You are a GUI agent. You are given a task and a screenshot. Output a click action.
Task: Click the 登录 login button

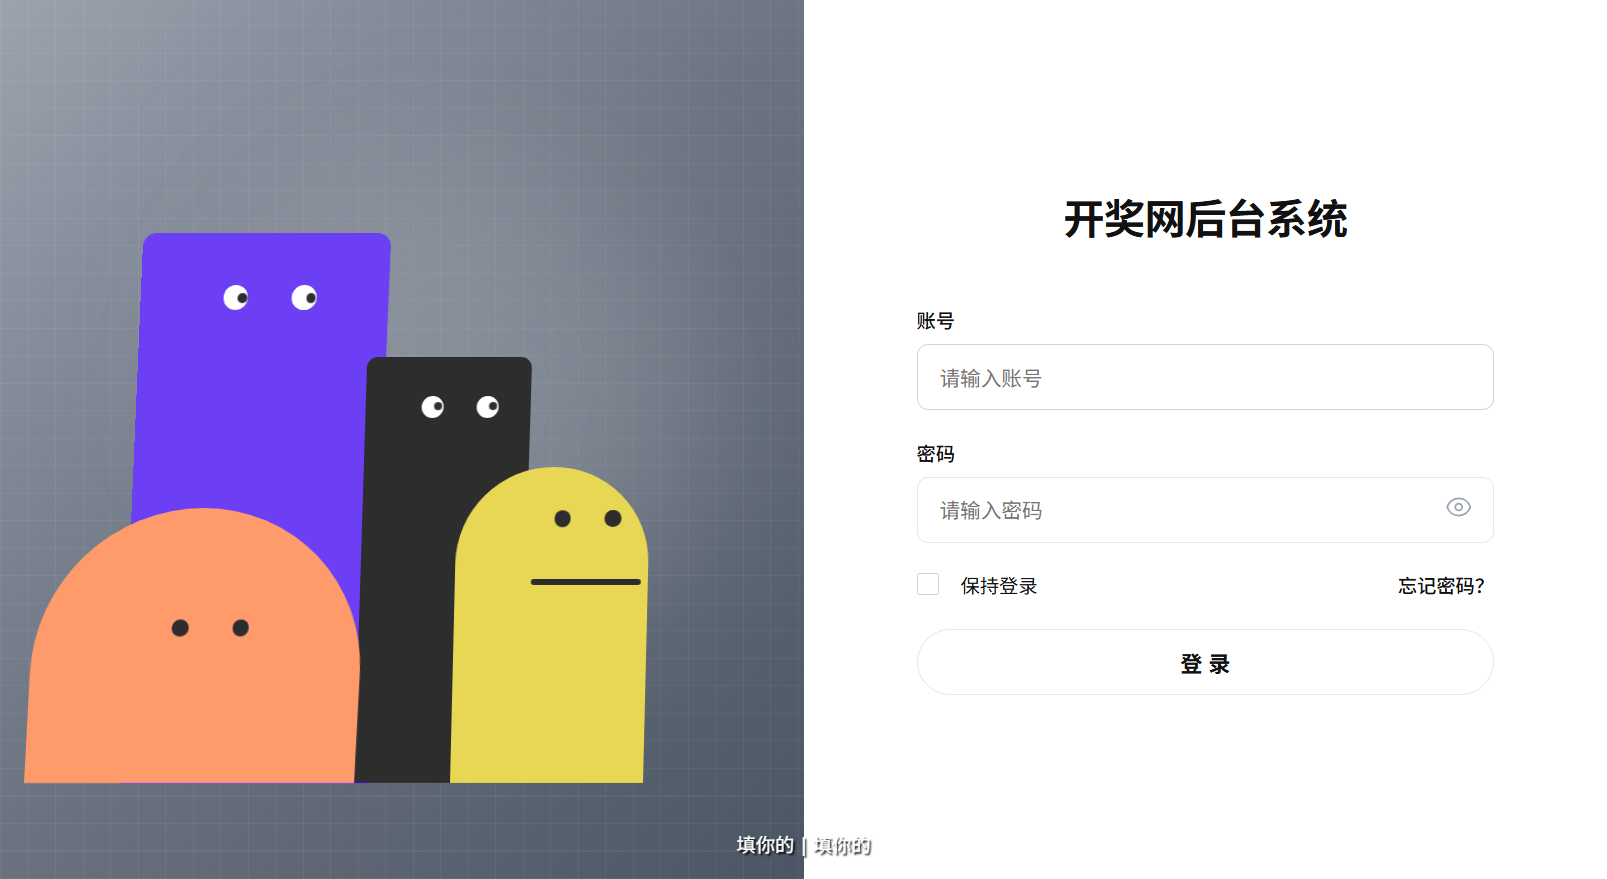tap(1205, 662)
